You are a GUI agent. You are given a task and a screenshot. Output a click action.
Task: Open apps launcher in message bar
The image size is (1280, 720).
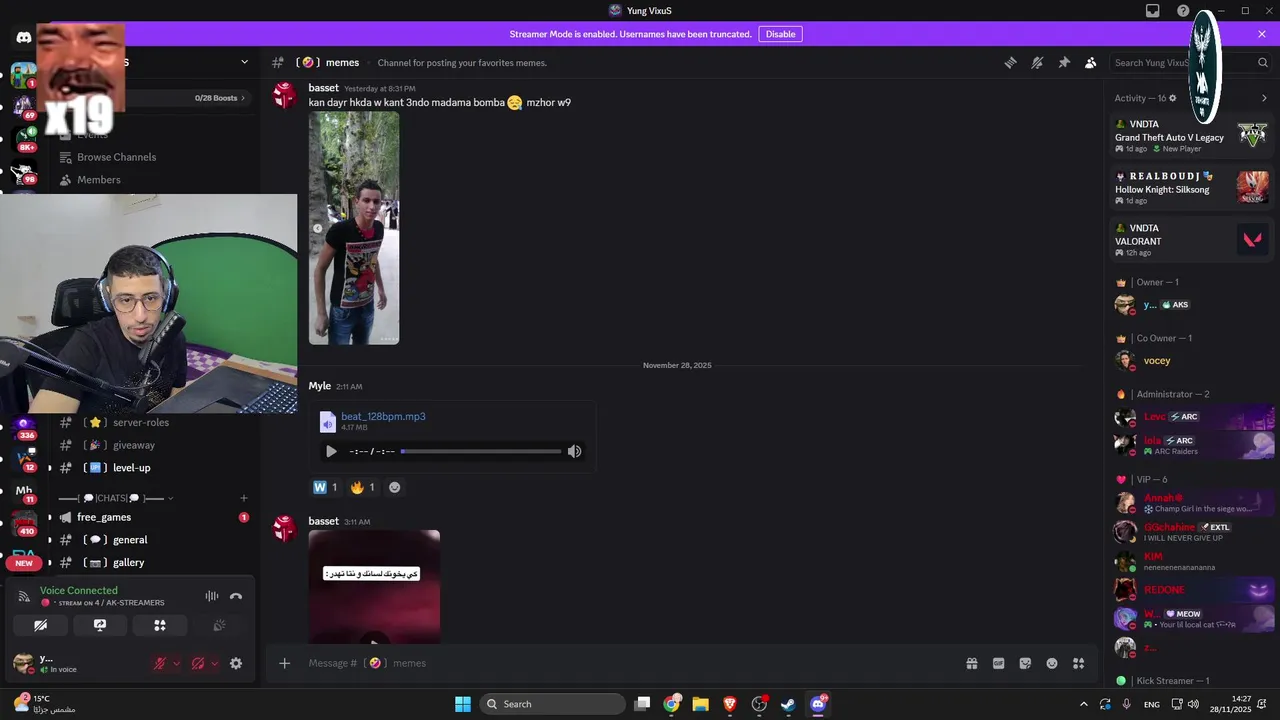click(x=1079, y=663)
